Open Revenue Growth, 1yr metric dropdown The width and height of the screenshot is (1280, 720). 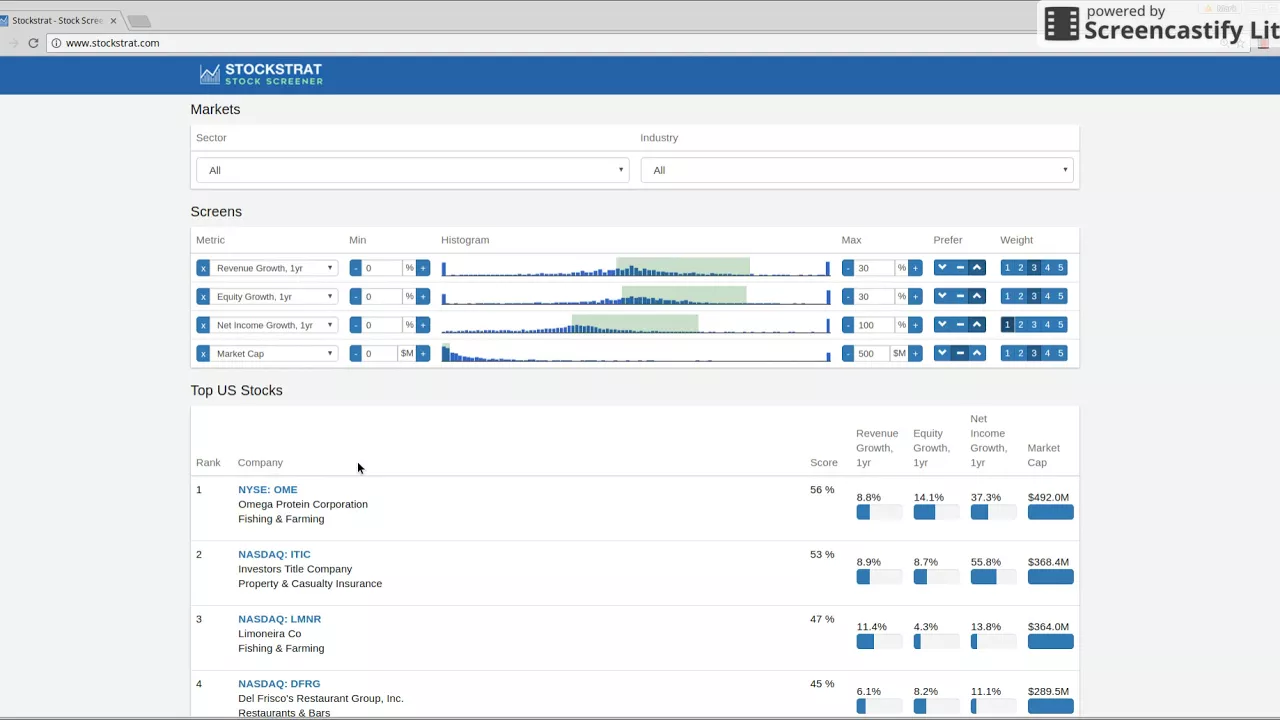[273, 268]
